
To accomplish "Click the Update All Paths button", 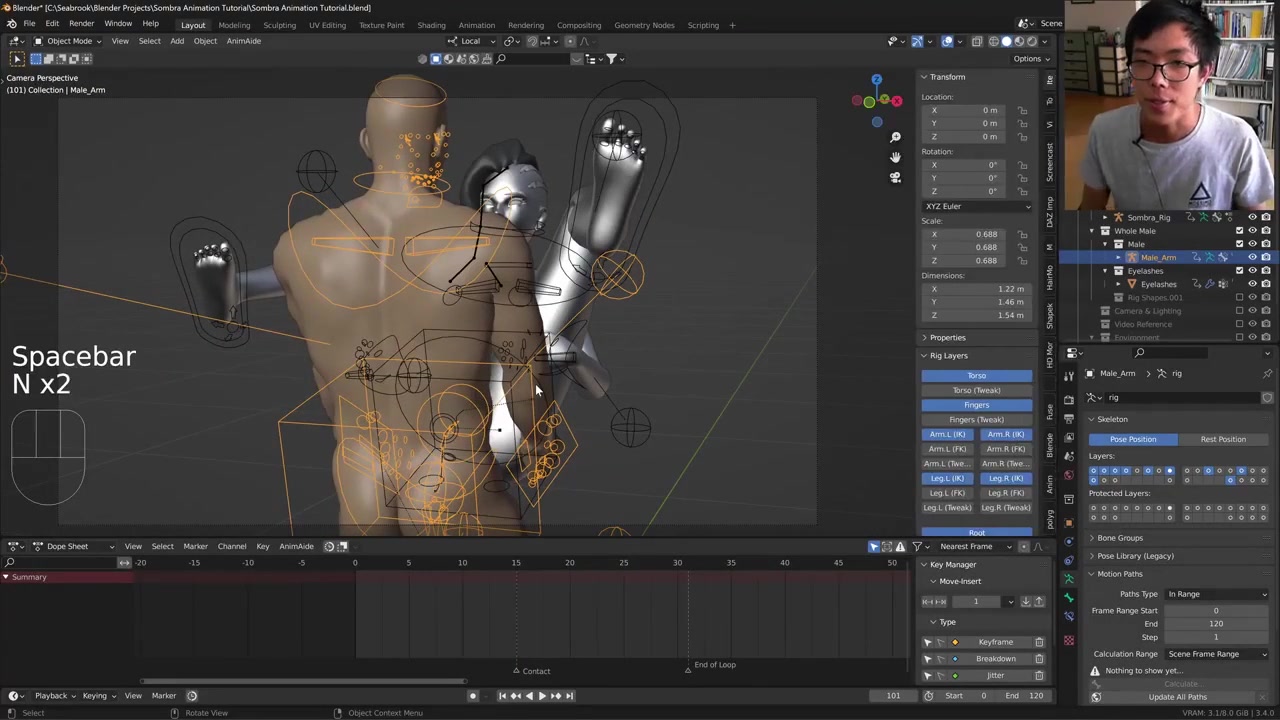I will point(1177,697).
